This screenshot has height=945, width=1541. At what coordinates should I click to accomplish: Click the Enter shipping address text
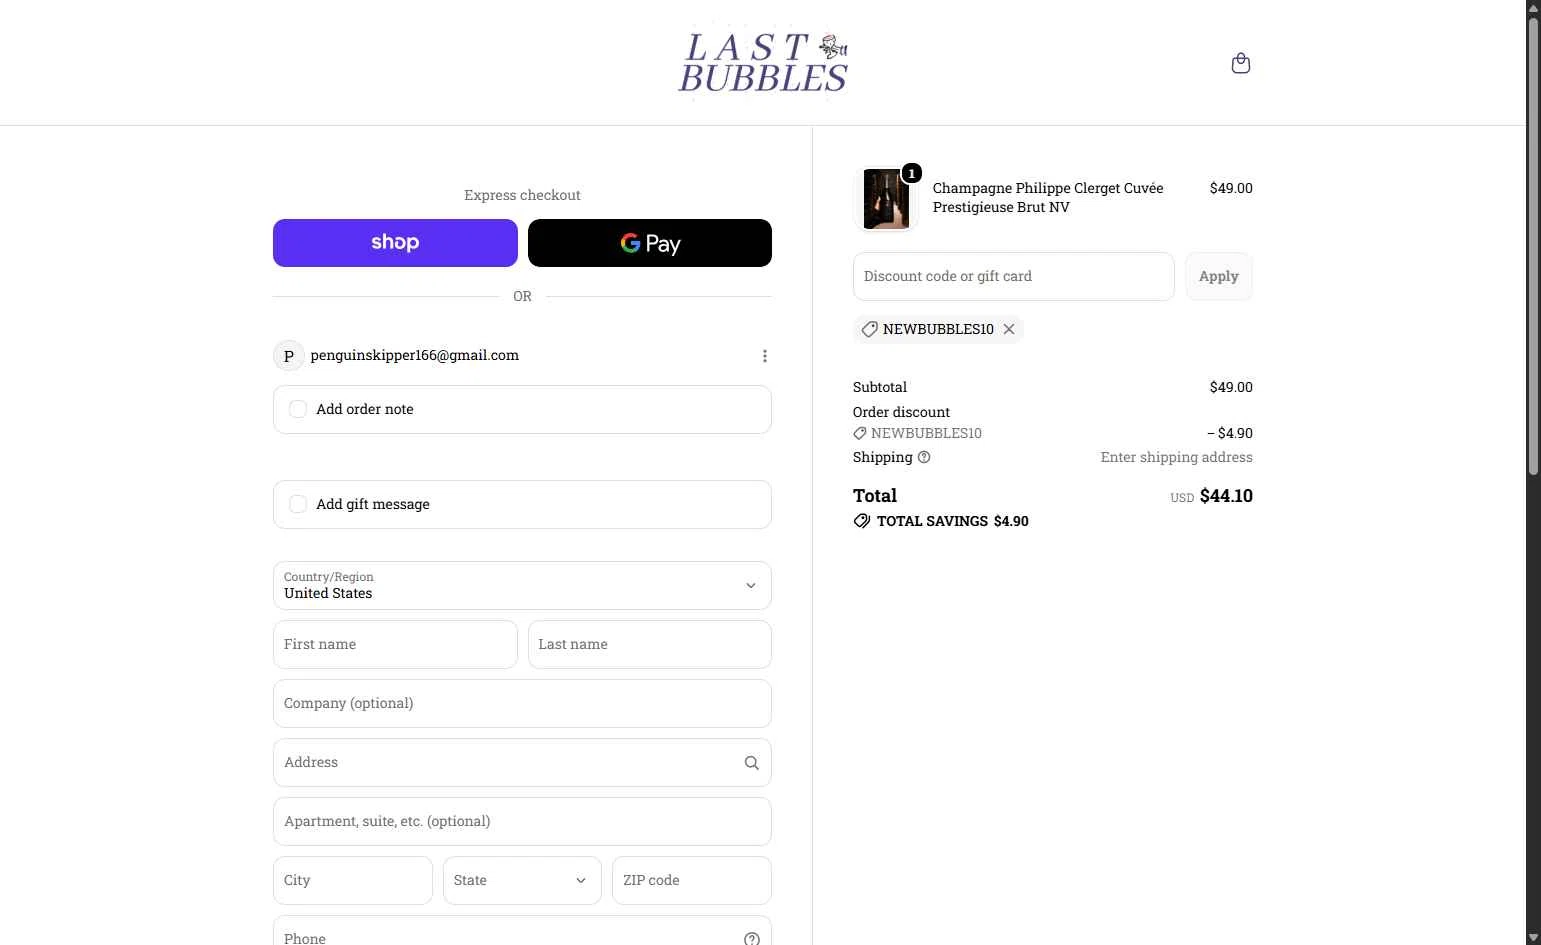tap(1176, 457)
